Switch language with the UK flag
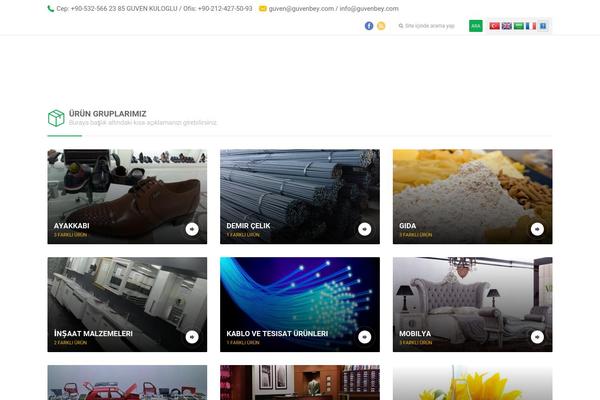Viewport: 600px width, 400px height. point(507,26)
